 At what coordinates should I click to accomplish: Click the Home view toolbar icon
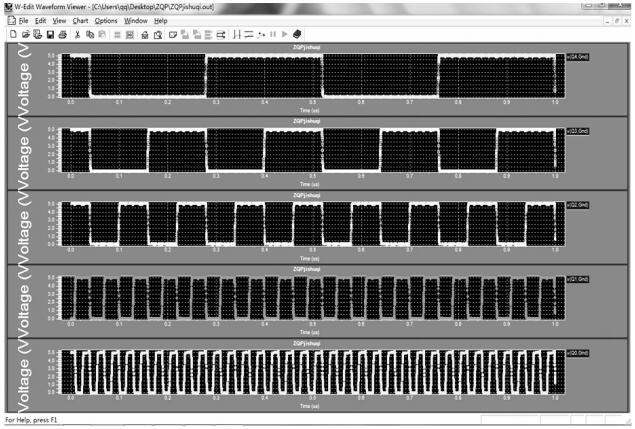pyautogui.click(x=145, y=35)
